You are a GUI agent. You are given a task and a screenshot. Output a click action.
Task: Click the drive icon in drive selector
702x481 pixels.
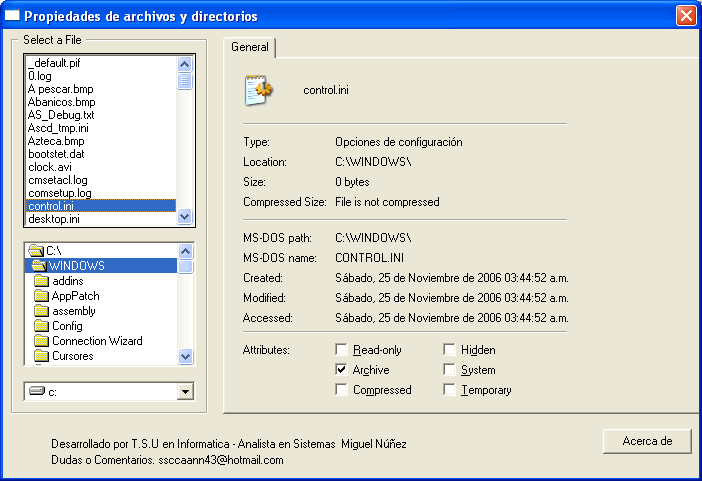pyautogui.click(x=37, y=391)
